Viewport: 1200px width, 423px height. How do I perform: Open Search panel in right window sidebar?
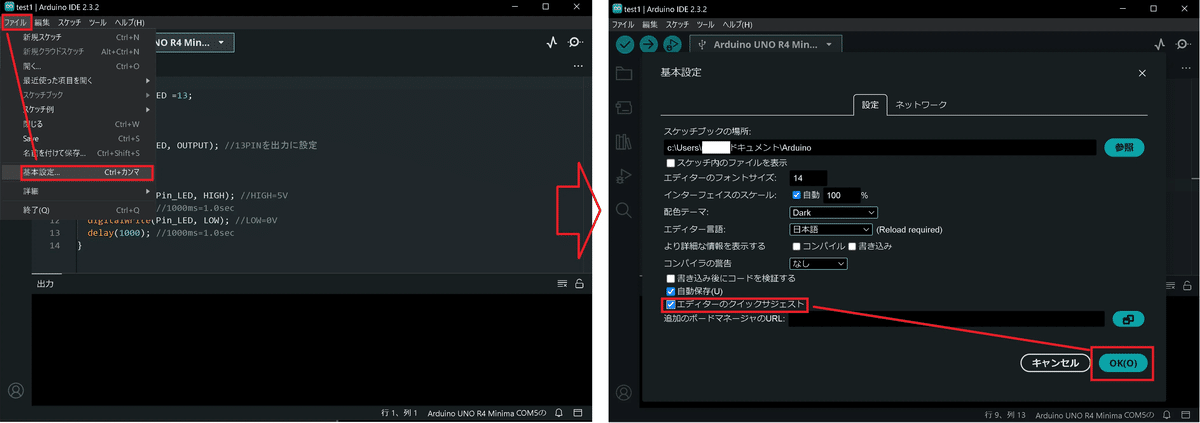624,210
